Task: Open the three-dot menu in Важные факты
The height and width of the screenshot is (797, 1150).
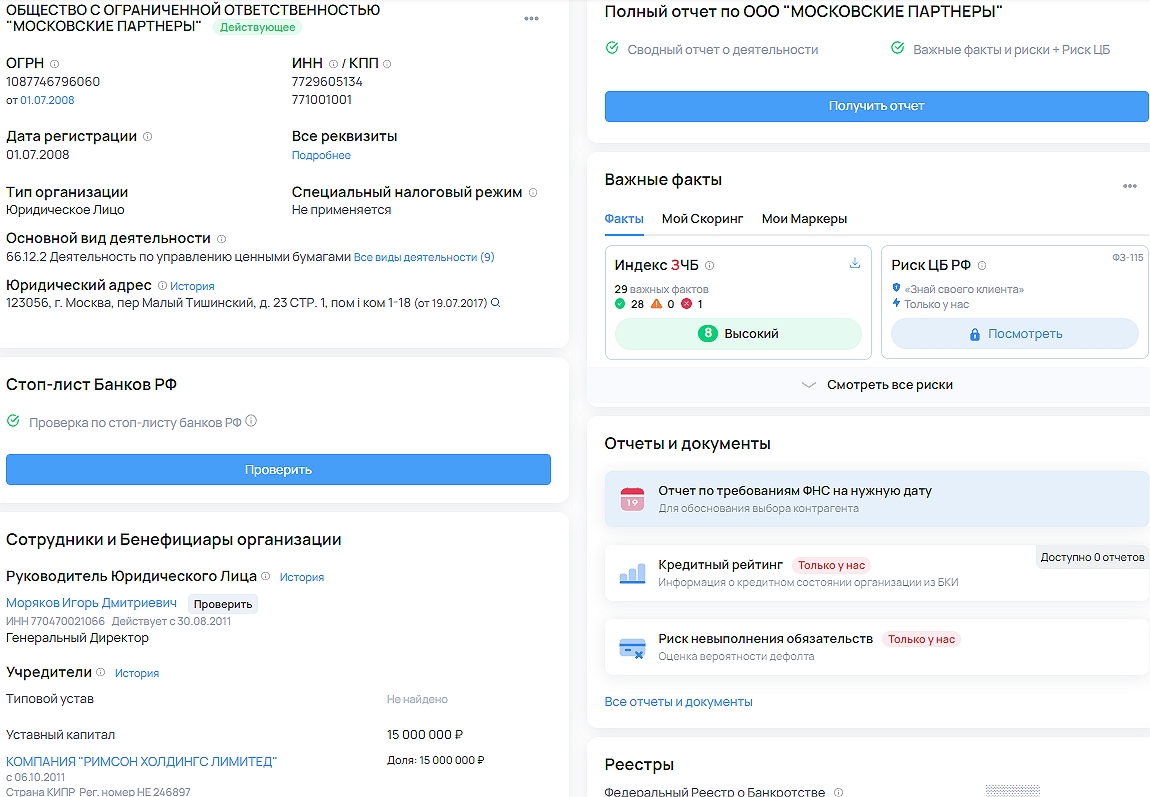Action: 1129,186
